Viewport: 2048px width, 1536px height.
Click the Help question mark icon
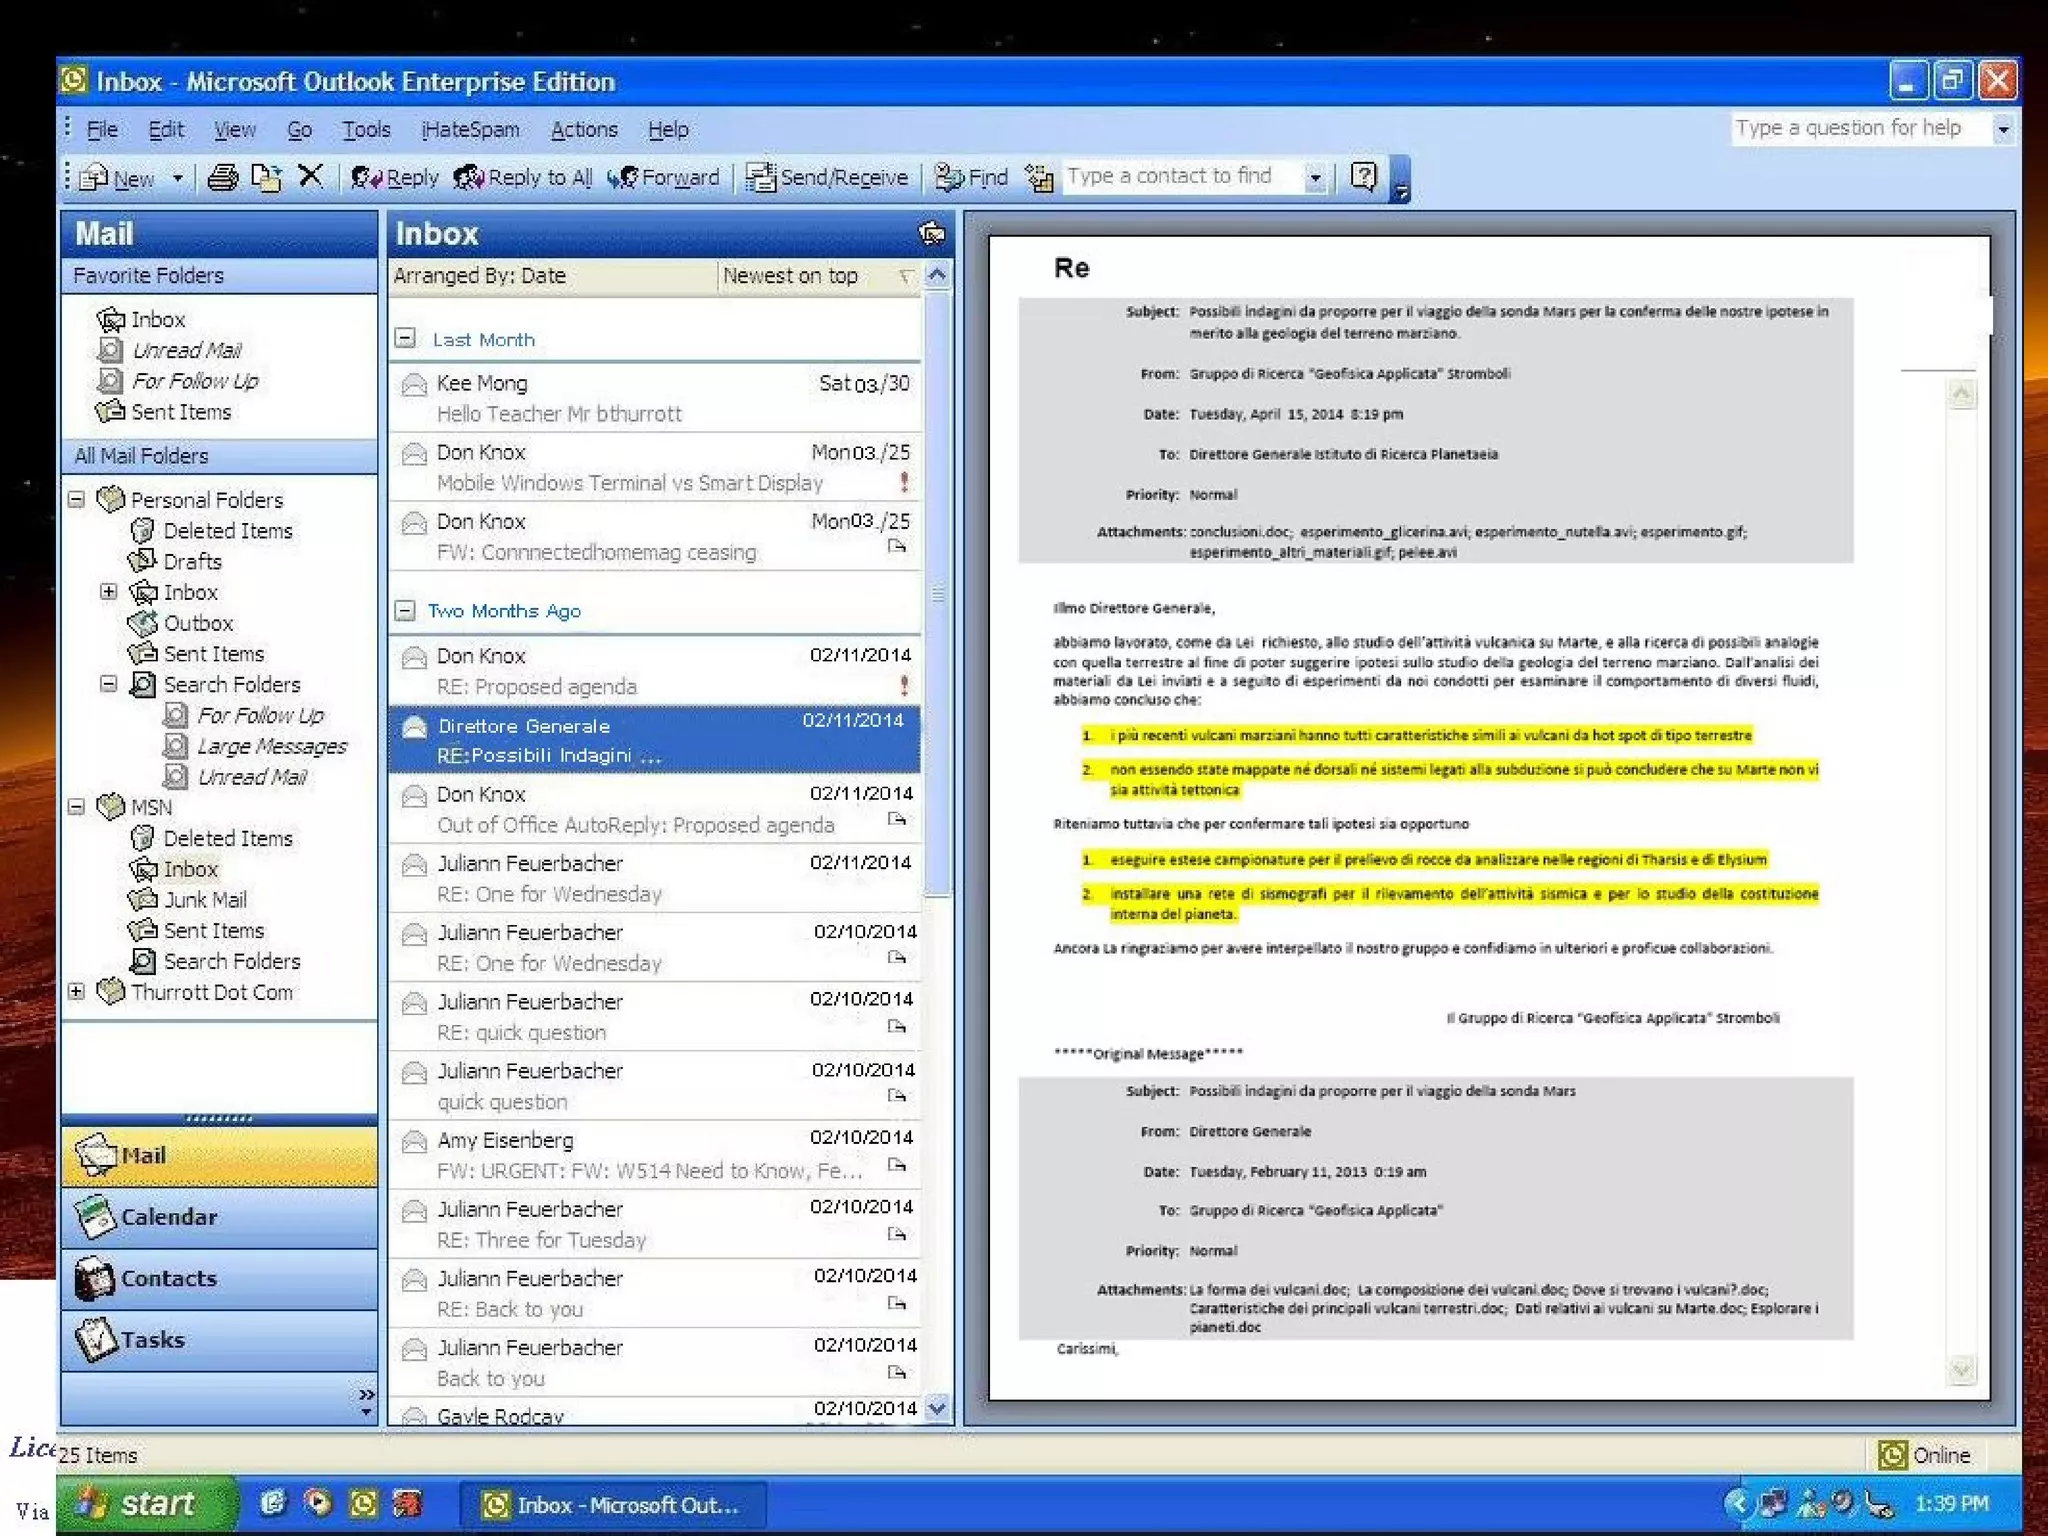tap(1364, 177)
